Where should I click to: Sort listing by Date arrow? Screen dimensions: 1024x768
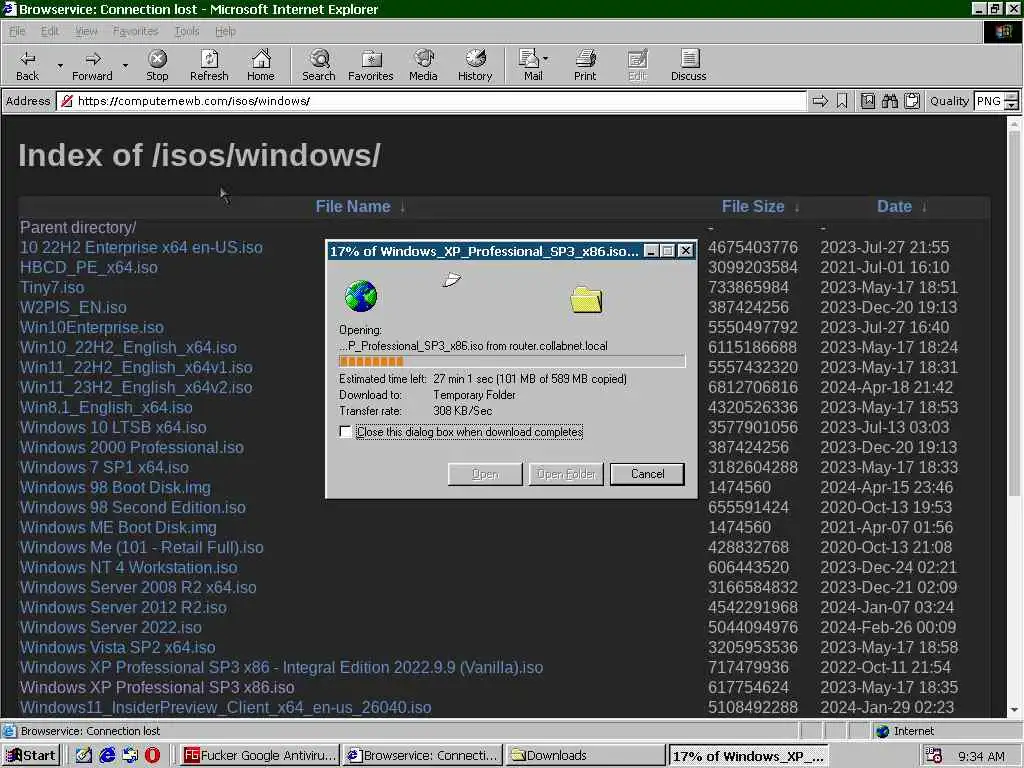click(x=924, y=207)
